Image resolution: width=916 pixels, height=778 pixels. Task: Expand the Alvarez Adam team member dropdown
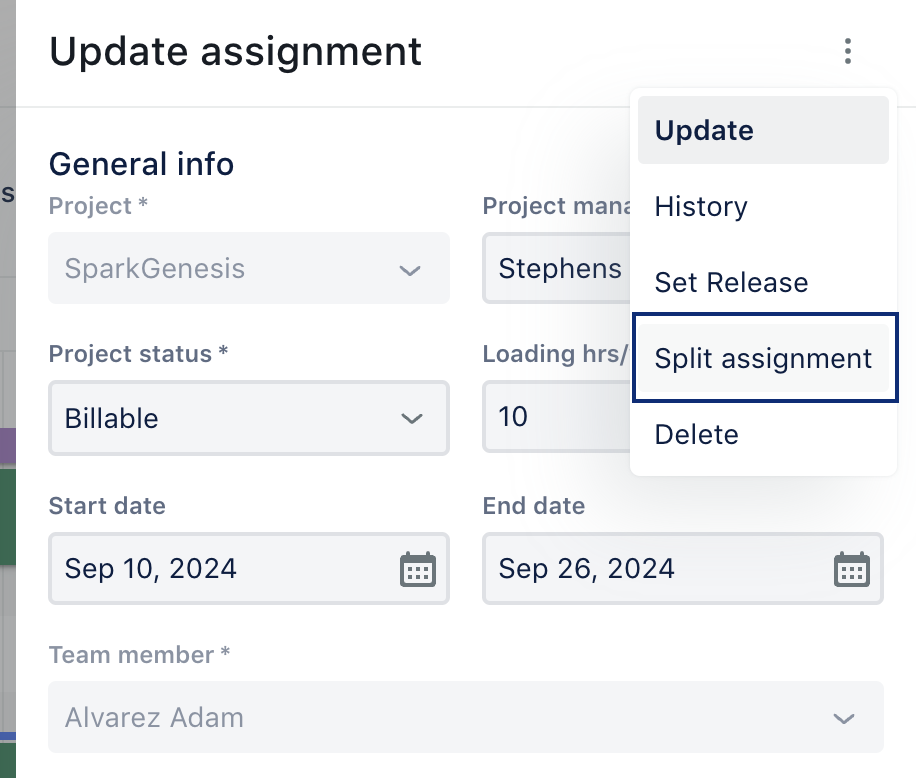[x=844, y=718]
